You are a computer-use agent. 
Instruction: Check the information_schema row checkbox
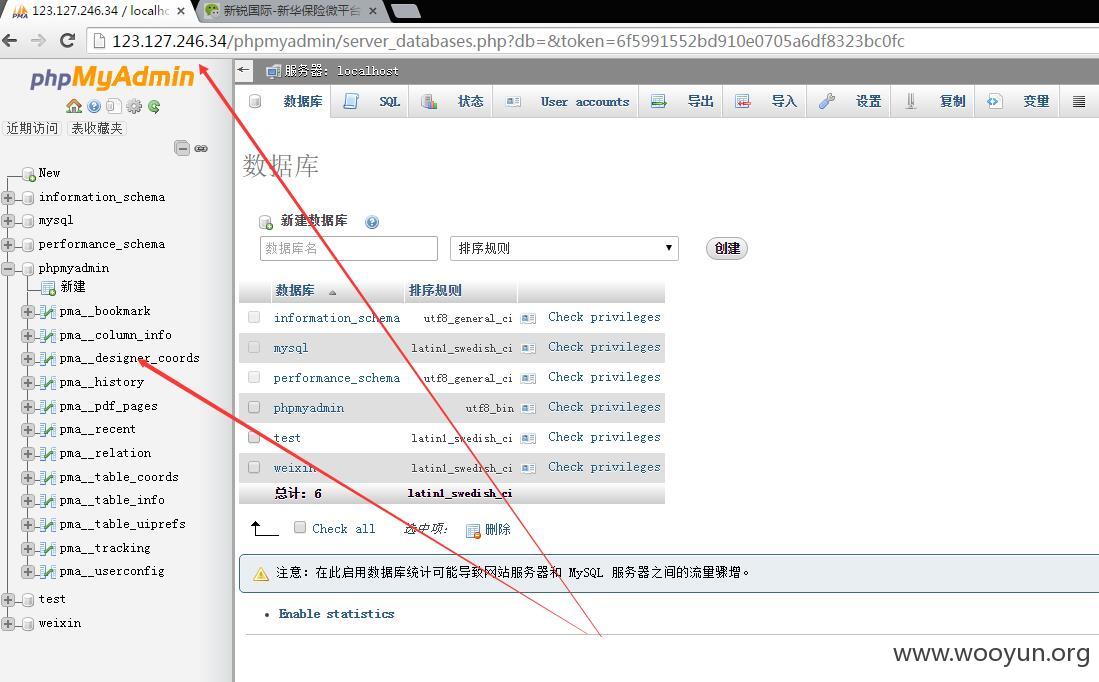point(254,317)
